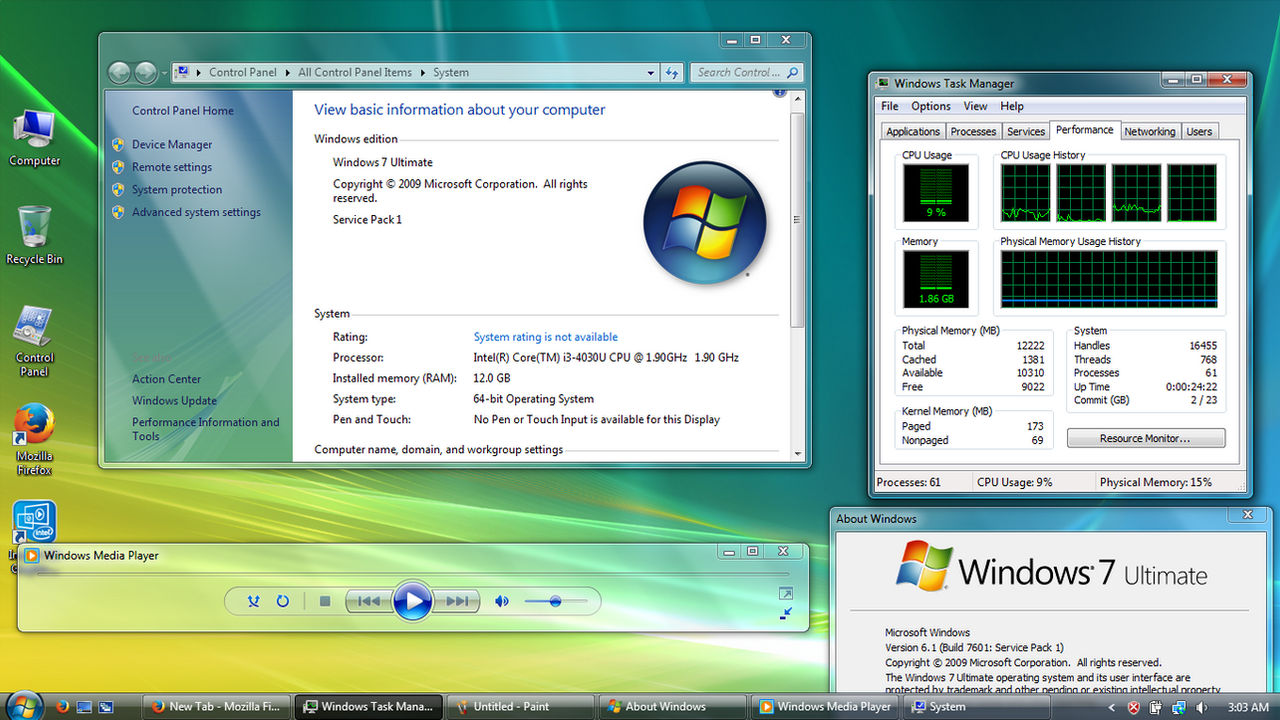
Task: Open the System window help icon
Action: click(779, 93)
